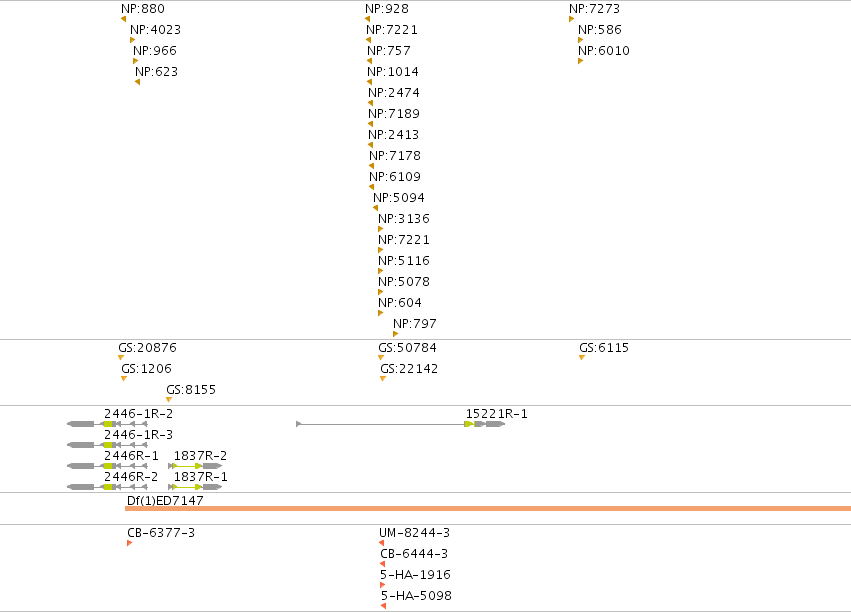Click insertion NP:757

coord(370,61)
